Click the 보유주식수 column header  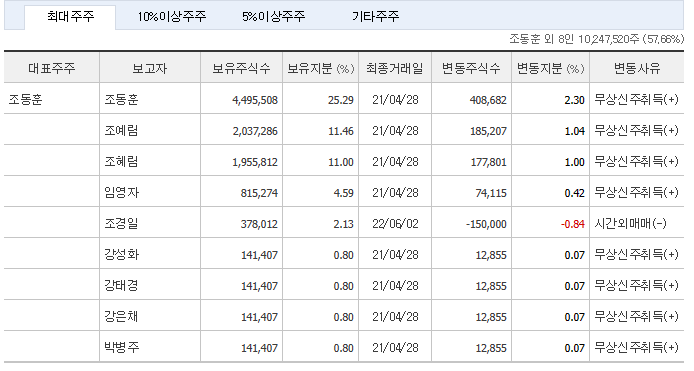click(x=241, y=68)
